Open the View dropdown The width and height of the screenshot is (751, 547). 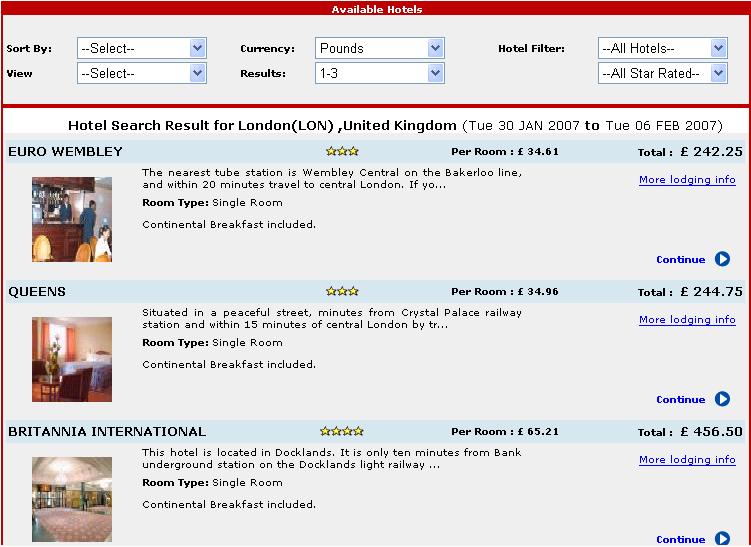click(142, 73)
